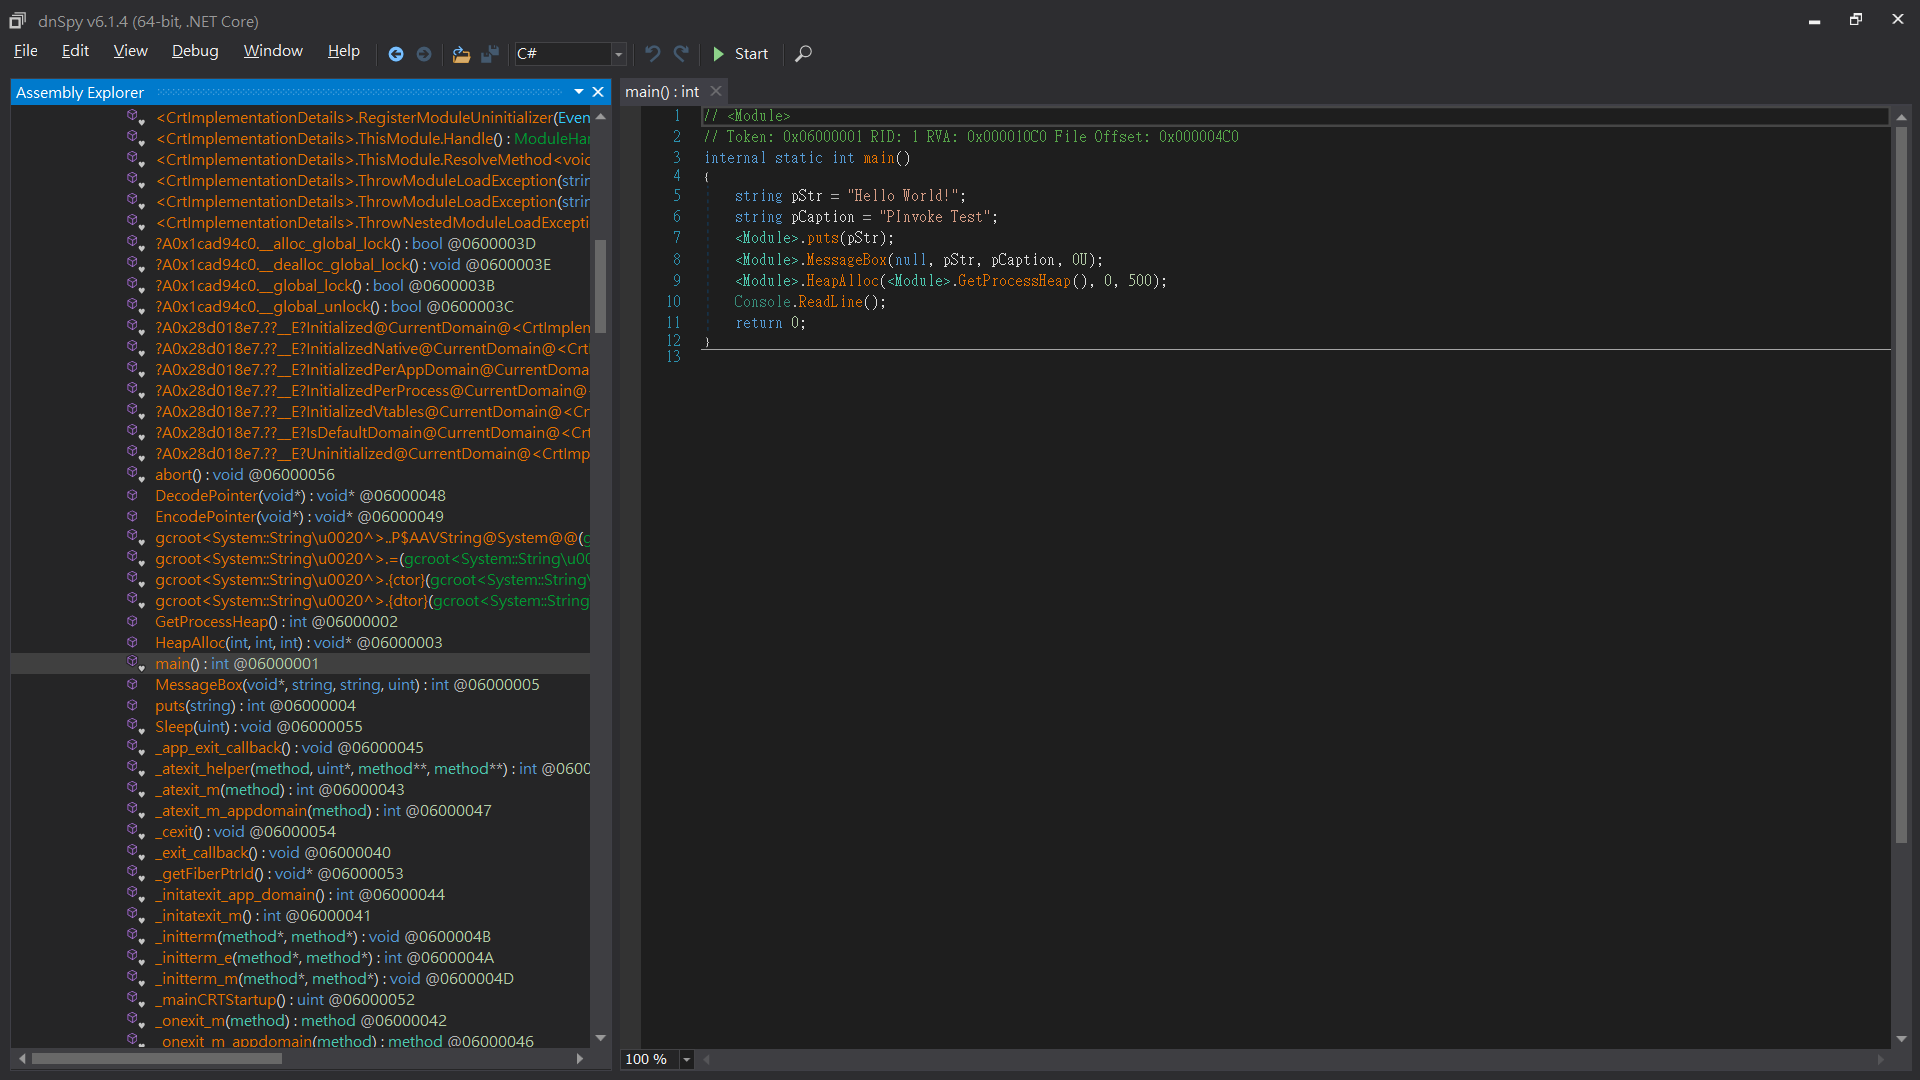Close the Assembly Explorer panel
Screen dimensions: 1920x1080
598,92
